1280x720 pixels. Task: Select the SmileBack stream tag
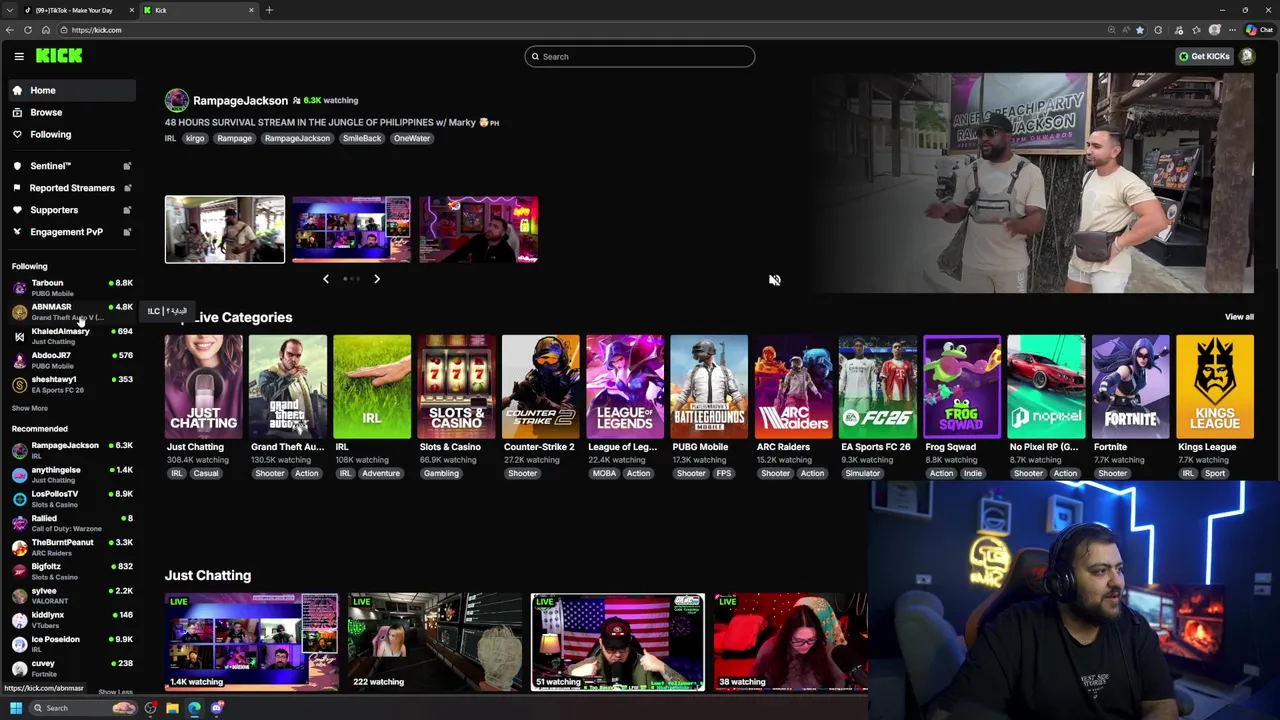(x=362, y=138)
